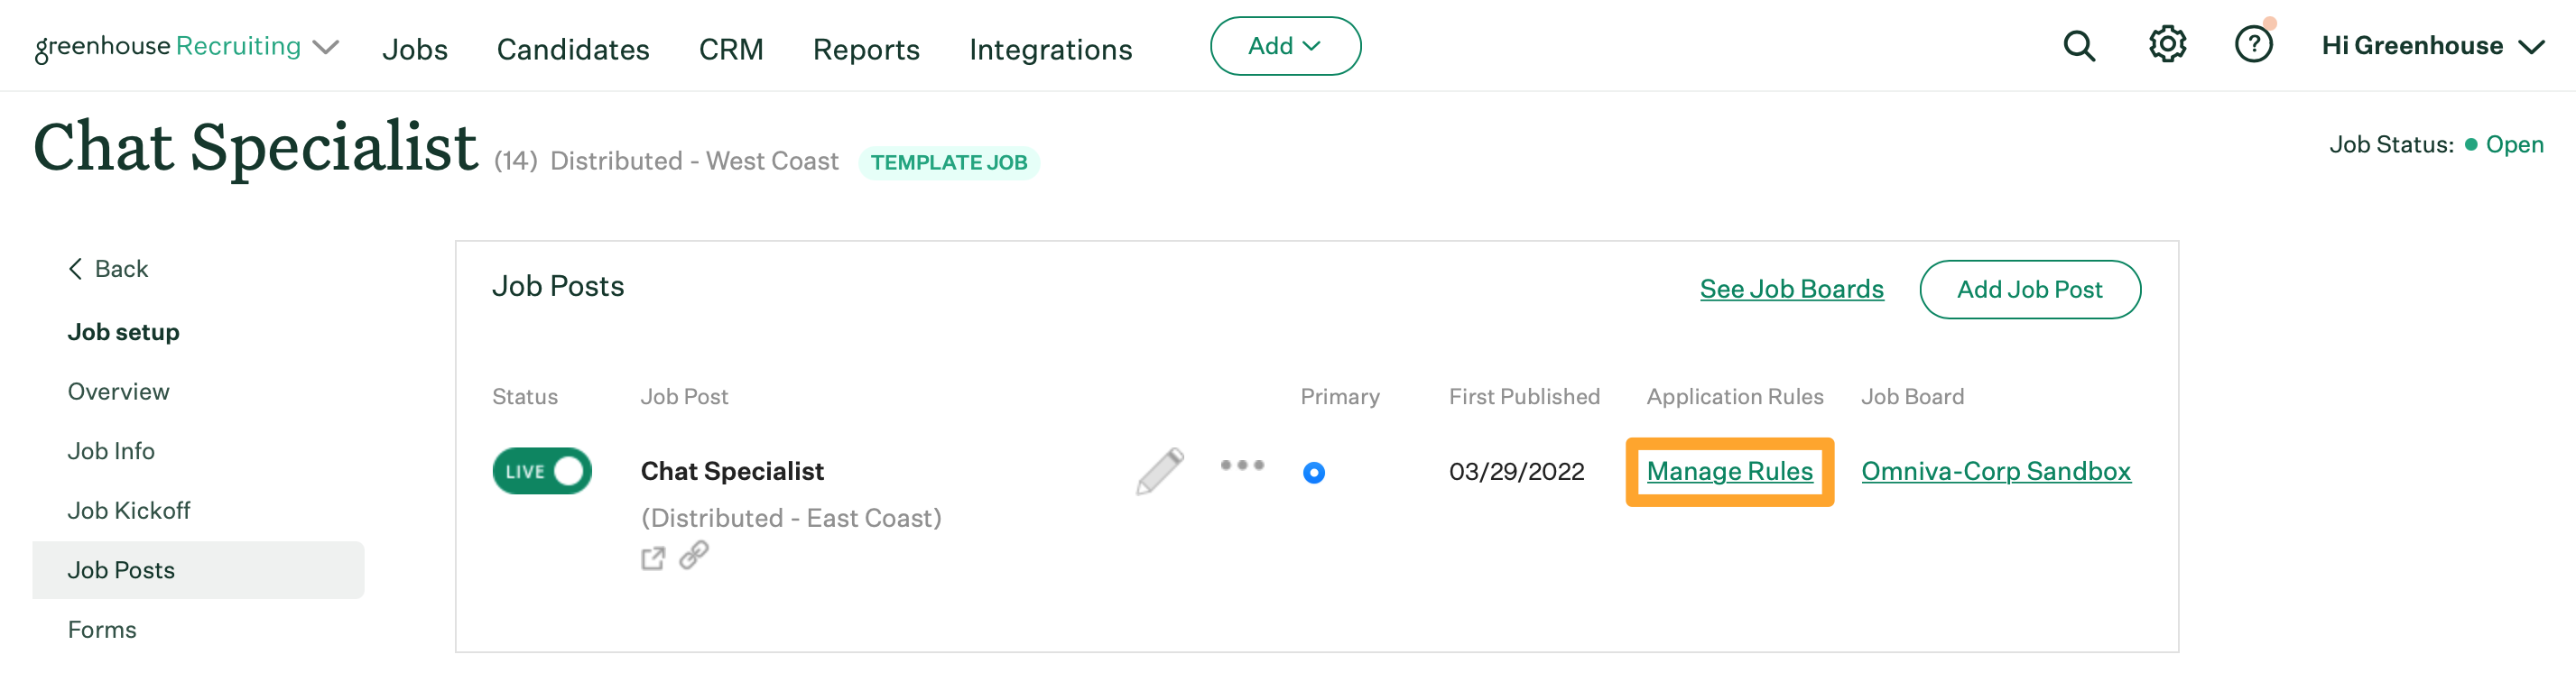Expand the Hi Greenhouse user menu
Screen dimensions: 2576x673
(2432, 46)
